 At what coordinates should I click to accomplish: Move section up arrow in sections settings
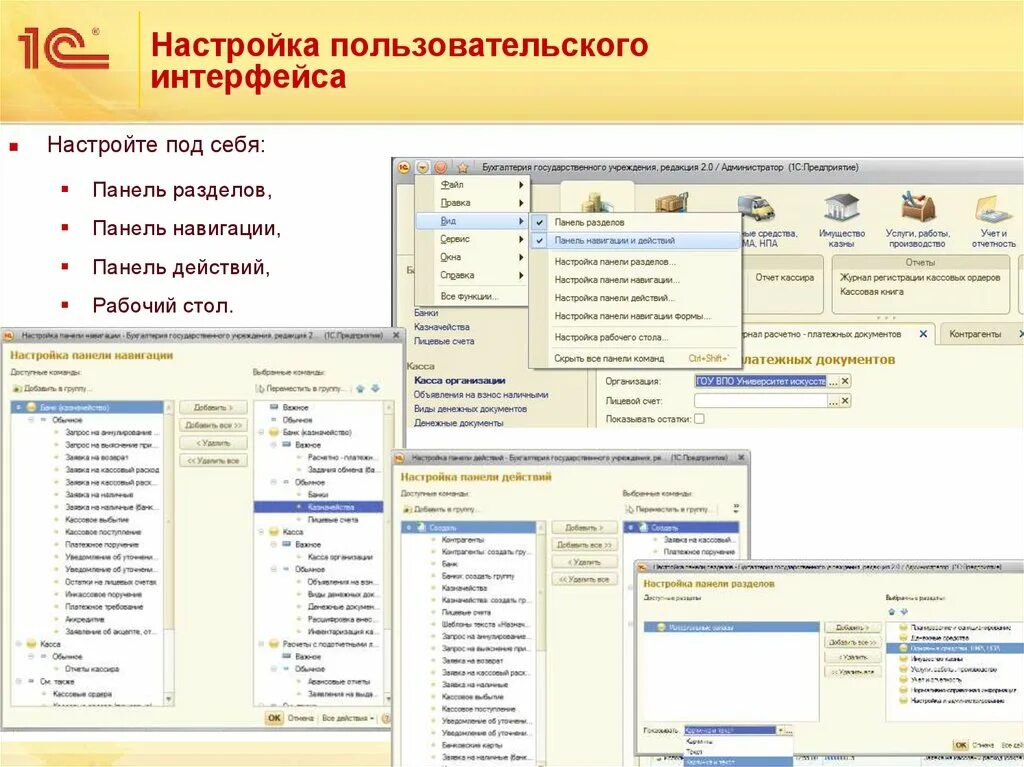(x=891, y=612)
